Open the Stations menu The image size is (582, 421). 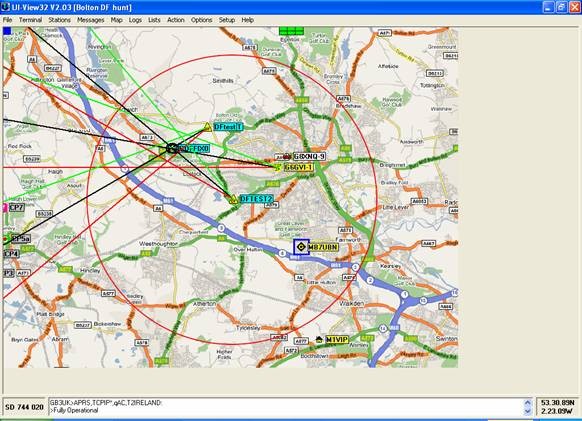tap(59, 20)
